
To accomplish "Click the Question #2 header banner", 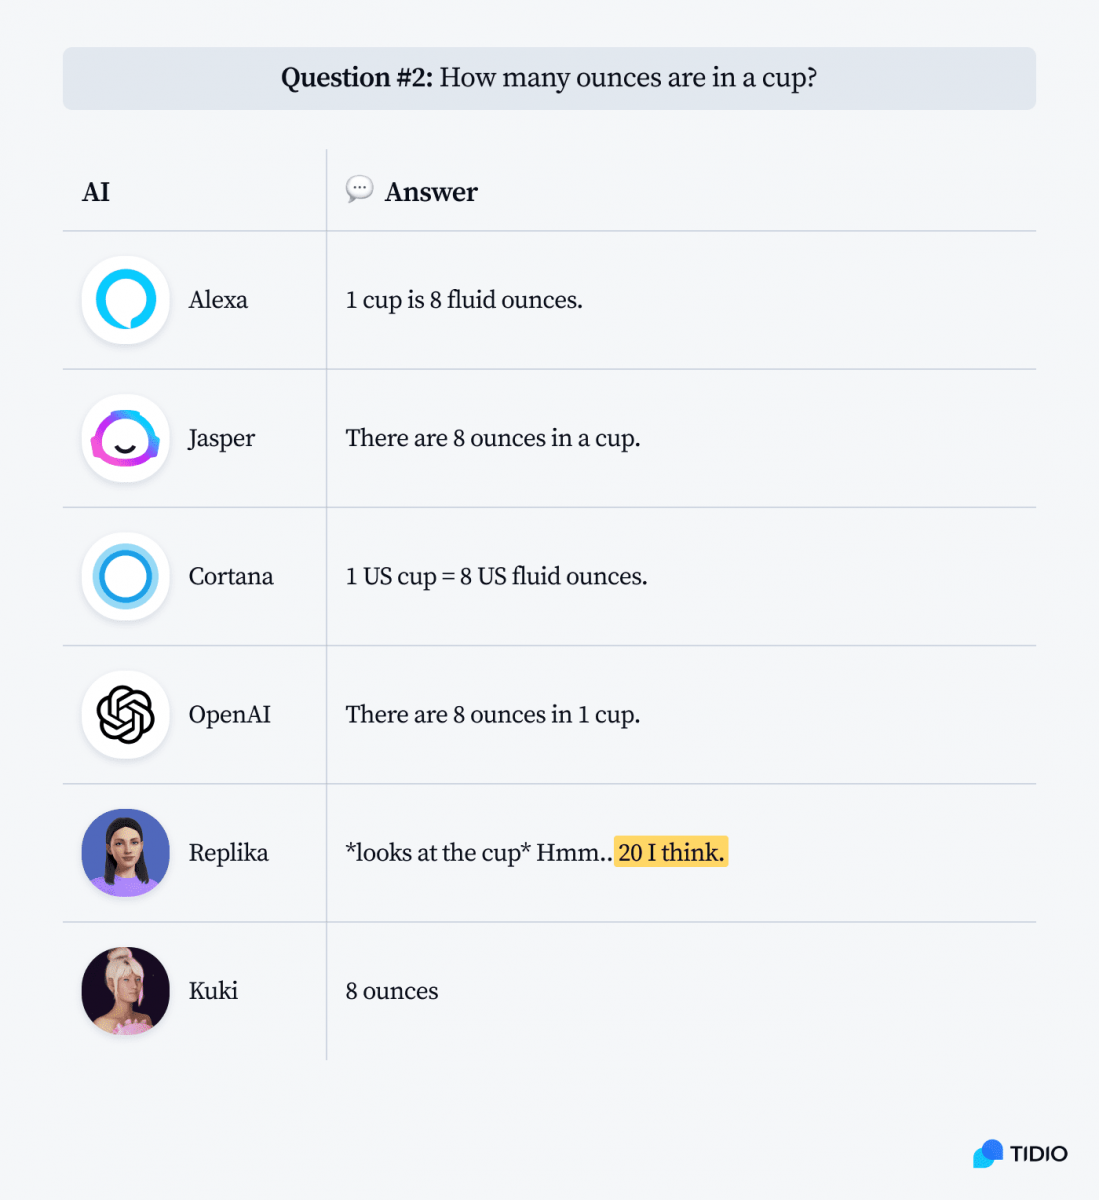I will click(x=549, y=78).
